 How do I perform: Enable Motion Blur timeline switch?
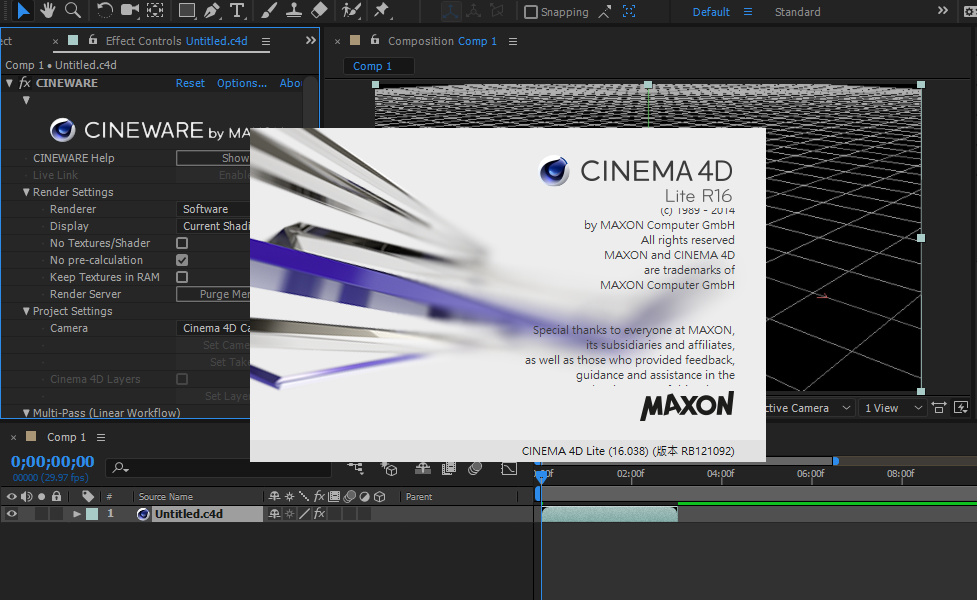click(x=475, y=469)
